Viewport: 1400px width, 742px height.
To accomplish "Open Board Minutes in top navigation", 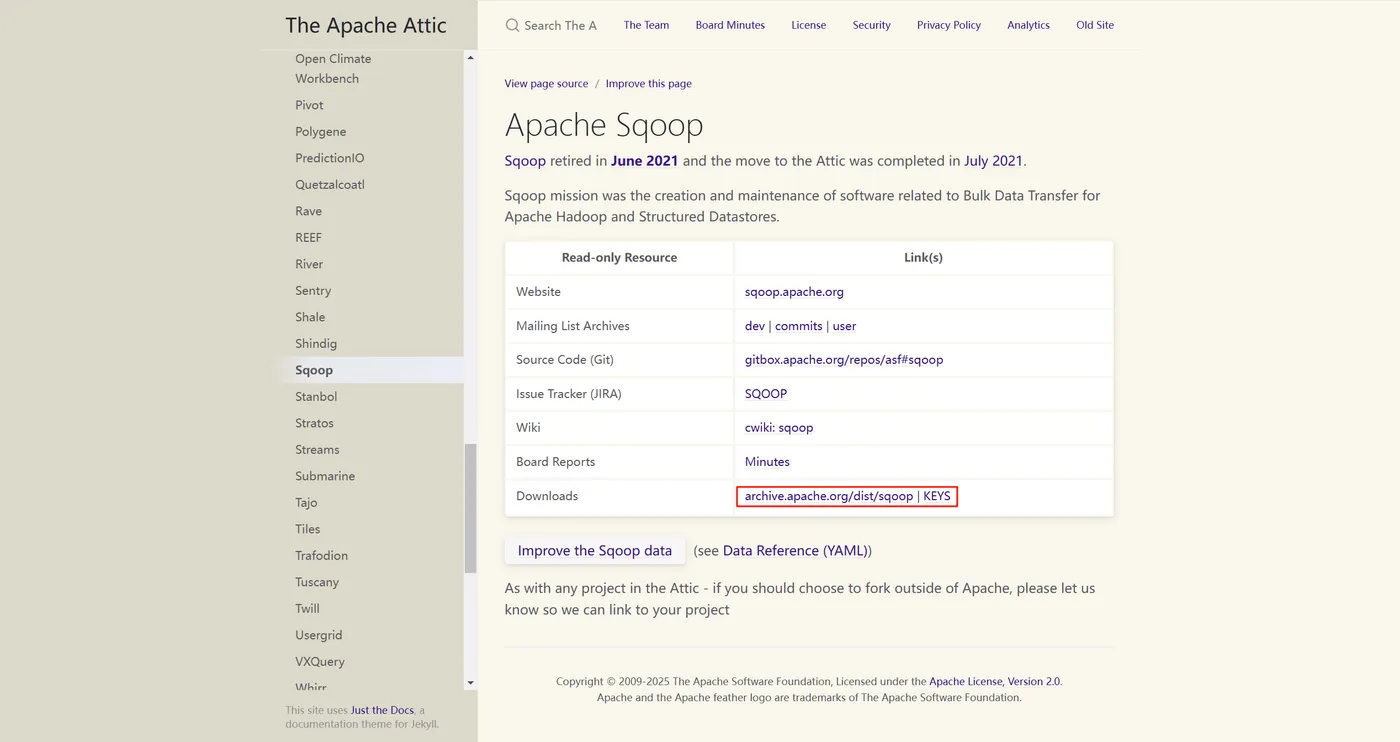I will (730, 25).
